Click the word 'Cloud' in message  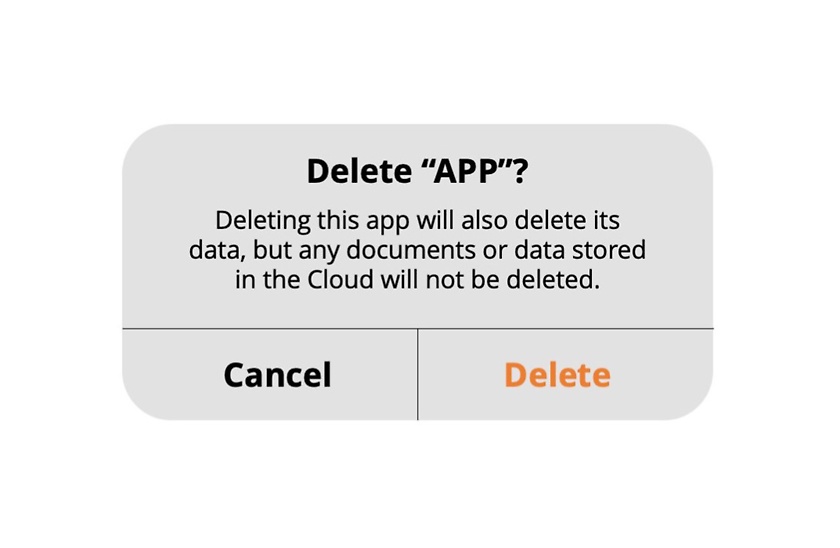coord(340,280)
